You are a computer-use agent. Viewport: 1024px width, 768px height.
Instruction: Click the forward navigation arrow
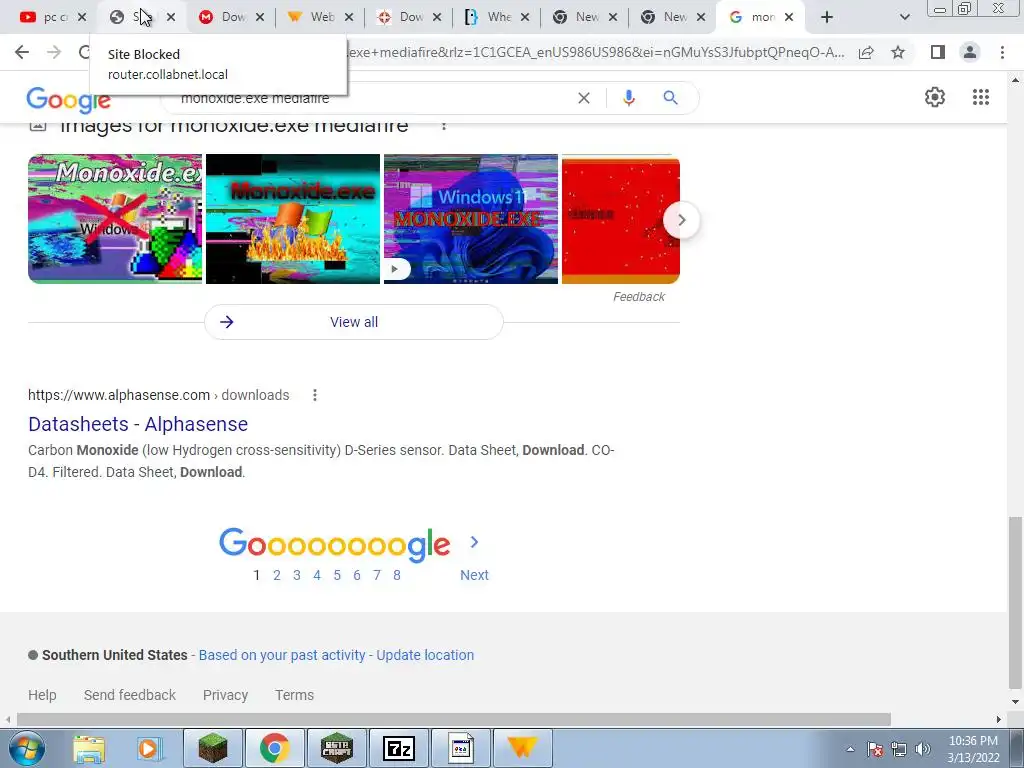[x=54, y=52]
